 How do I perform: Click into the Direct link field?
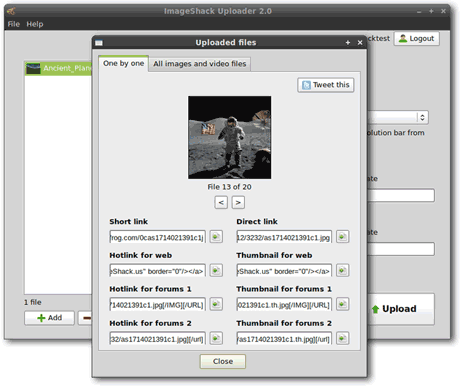tap(284, 237)
